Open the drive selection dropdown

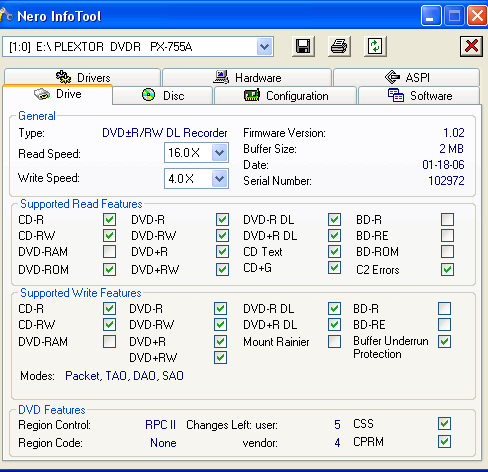265,47
